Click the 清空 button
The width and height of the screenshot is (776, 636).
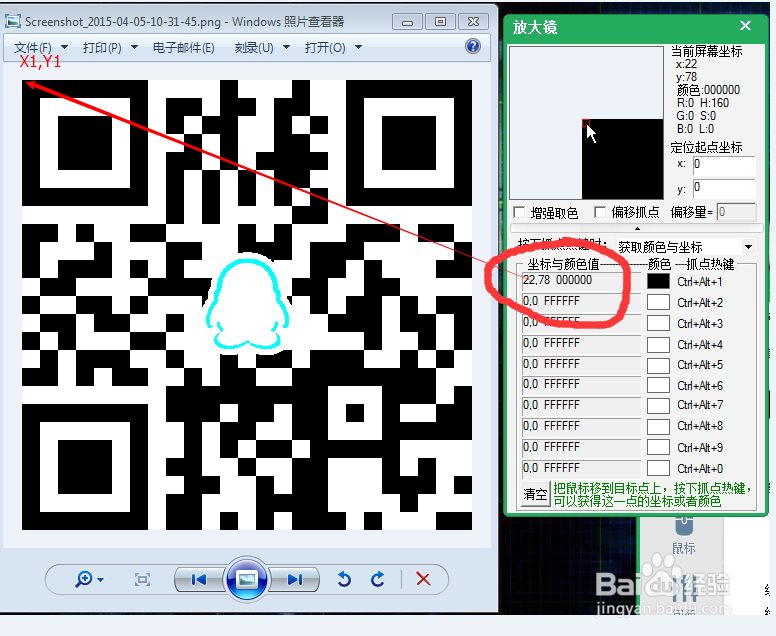pos(535,494)
